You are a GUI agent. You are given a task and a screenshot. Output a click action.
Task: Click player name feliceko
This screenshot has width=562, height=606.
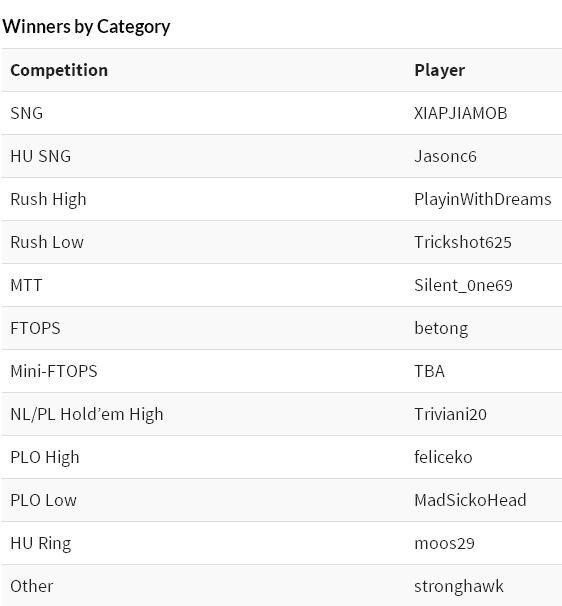pyautogui.click(x=443, y=457)
